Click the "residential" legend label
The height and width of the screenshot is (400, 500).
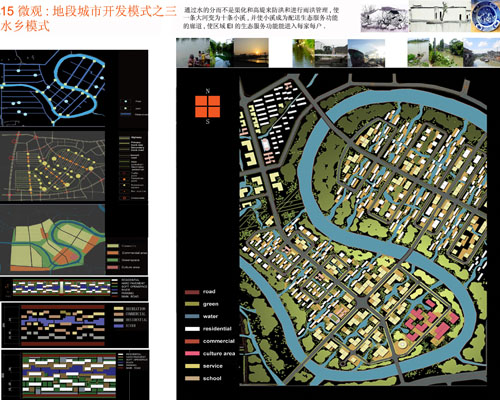[x=217, y=329]
